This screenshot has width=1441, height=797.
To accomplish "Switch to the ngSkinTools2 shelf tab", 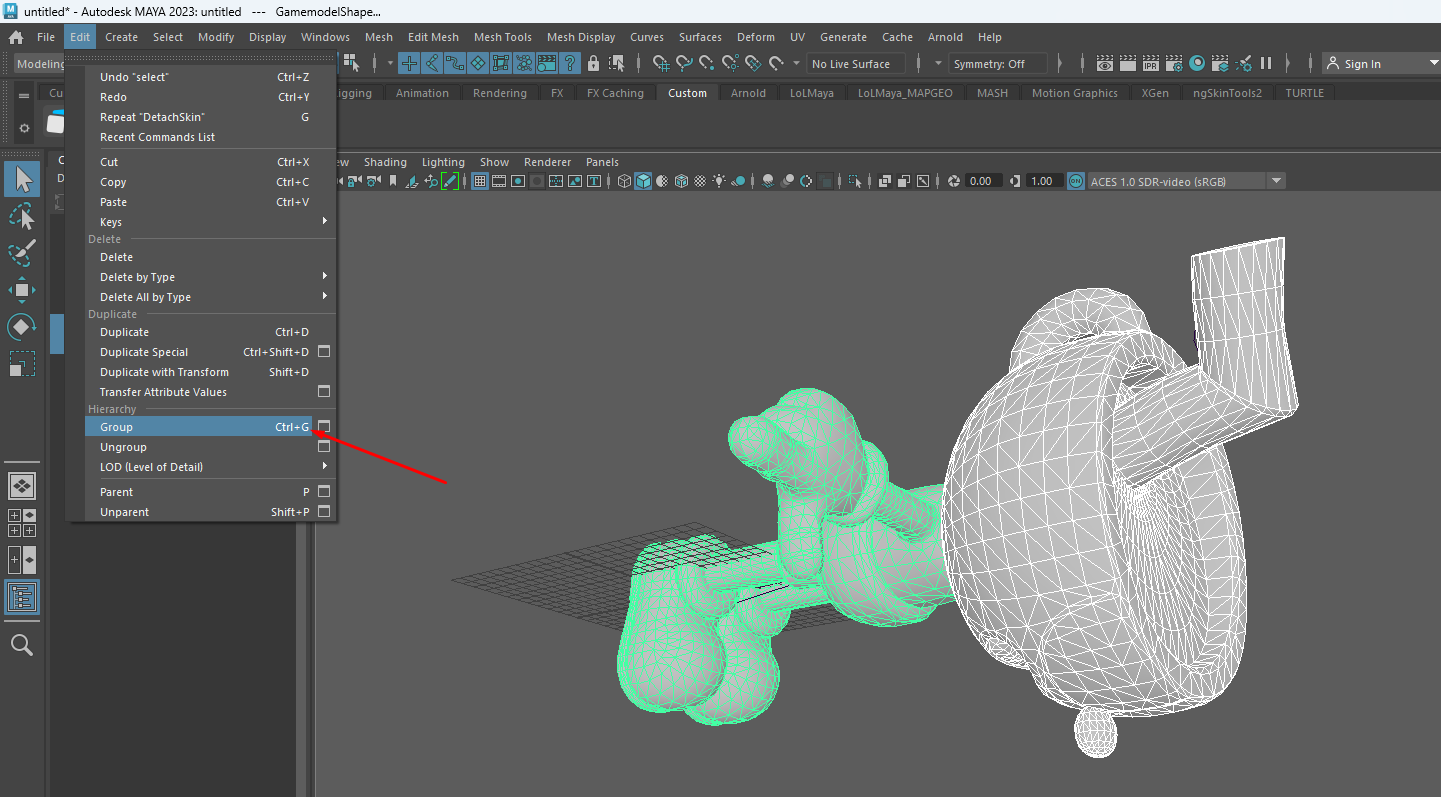I will click(x=1227, y=93).
